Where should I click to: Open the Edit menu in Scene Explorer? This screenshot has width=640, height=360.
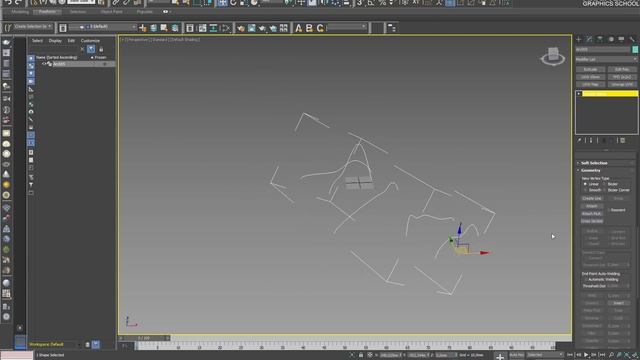click(71, 41)
